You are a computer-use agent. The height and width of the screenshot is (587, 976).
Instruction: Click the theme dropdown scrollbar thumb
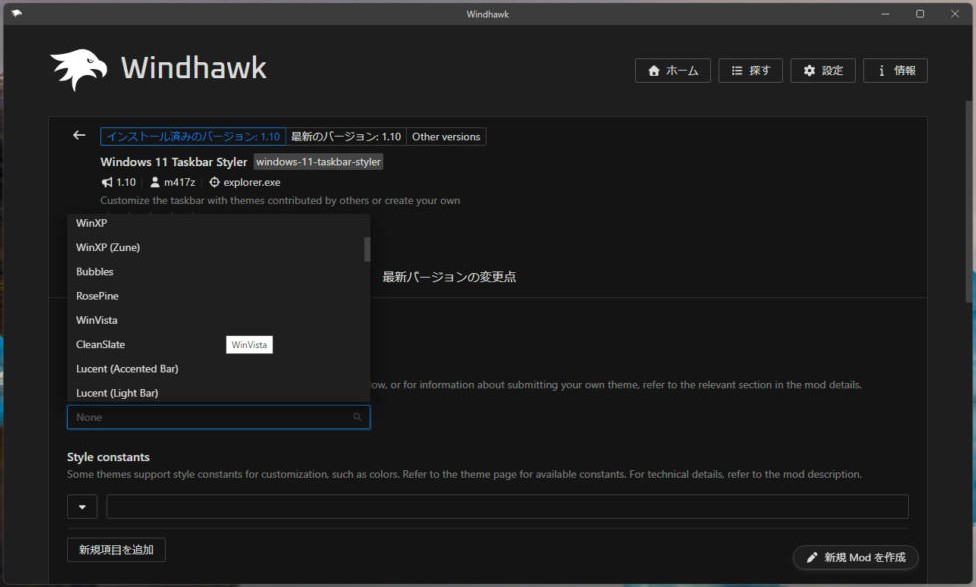point(367,249)
